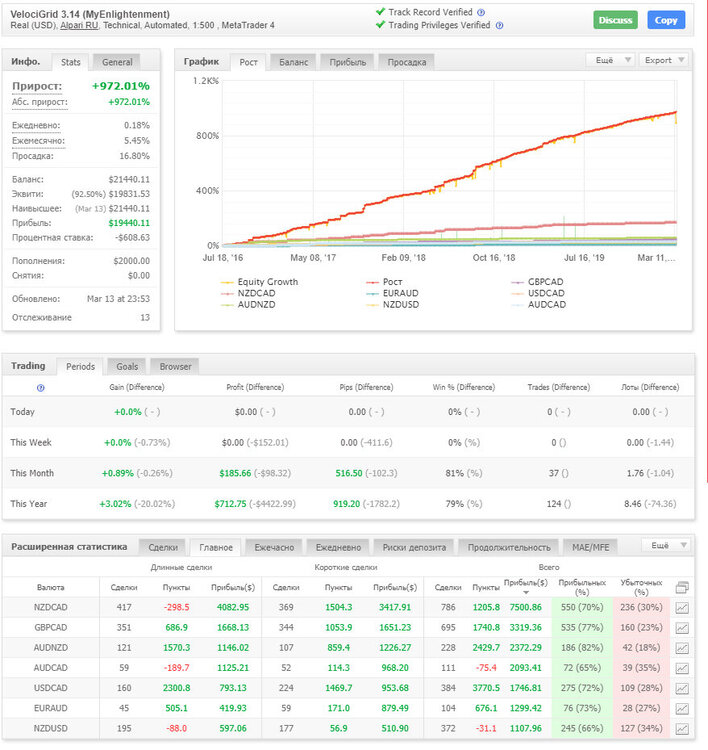Sort by Прибыльных (%) column header
708x750 pixels.
(582, 587)
